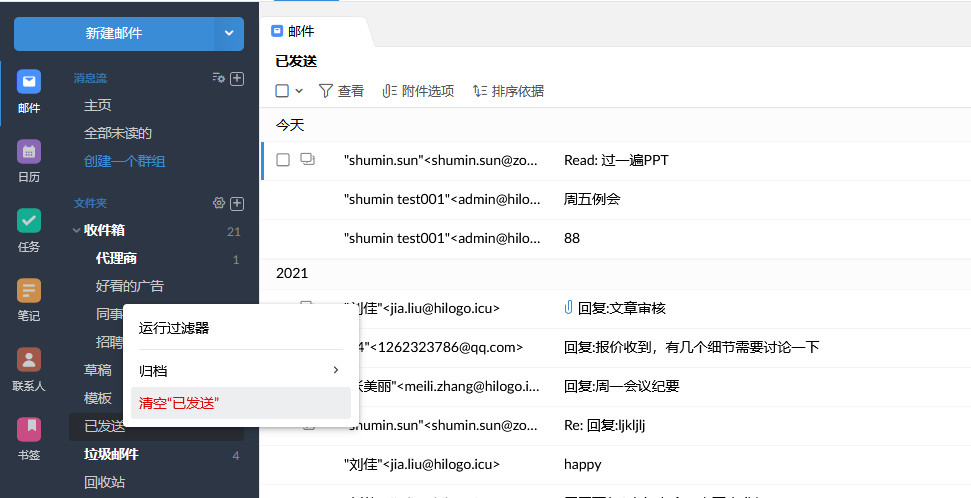
Task: Select 运行过滤器 in context menu
Action: [241, 328]
